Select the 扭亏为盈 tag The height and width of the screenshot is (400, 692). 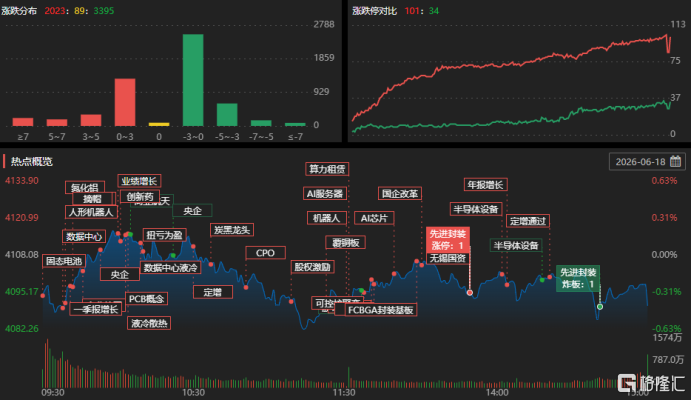164,235
